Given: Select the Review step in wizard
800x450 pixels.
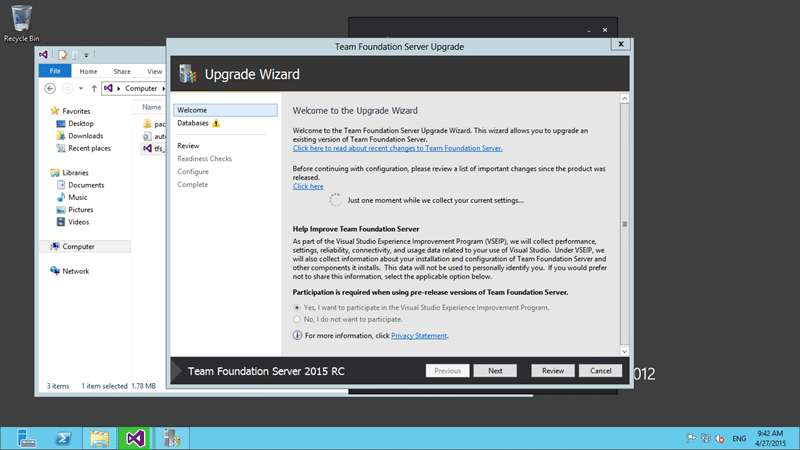Looking at the screenshot, I should coord(188,146).
